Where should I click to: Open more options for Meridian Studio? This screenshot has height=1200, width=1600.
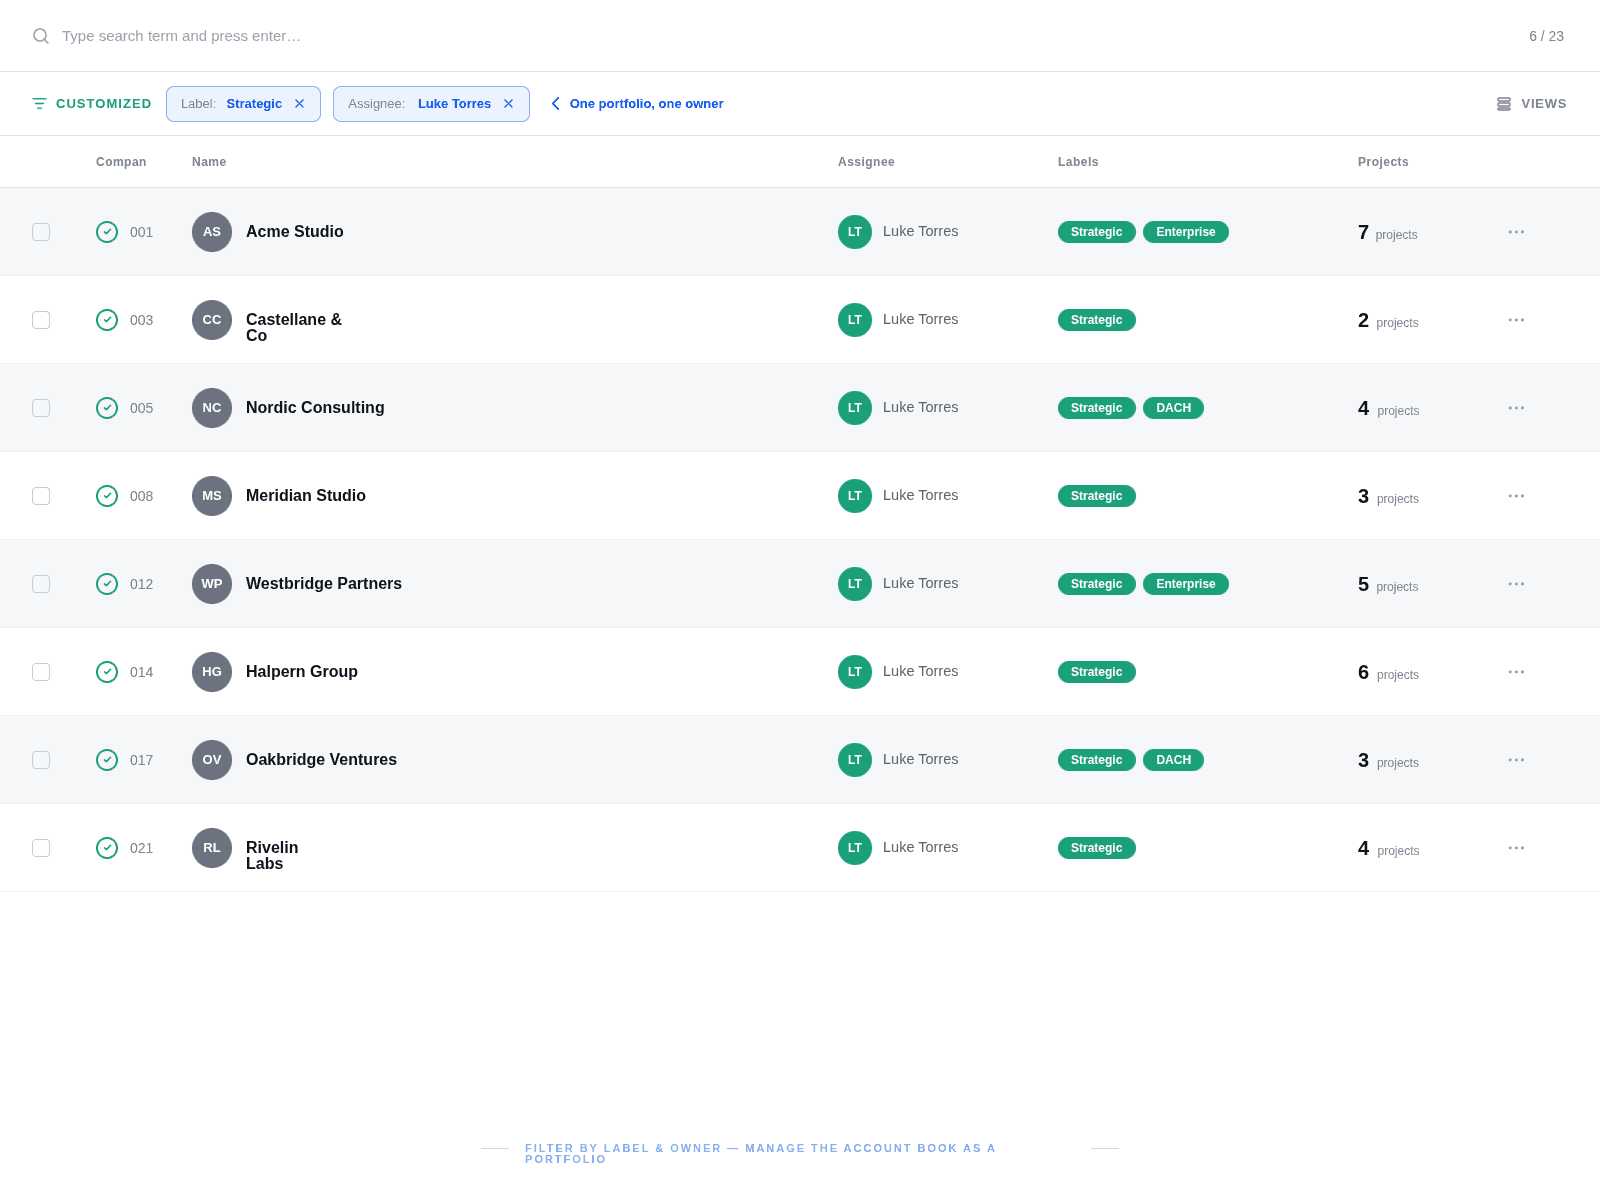click(x=1516, y=496)
